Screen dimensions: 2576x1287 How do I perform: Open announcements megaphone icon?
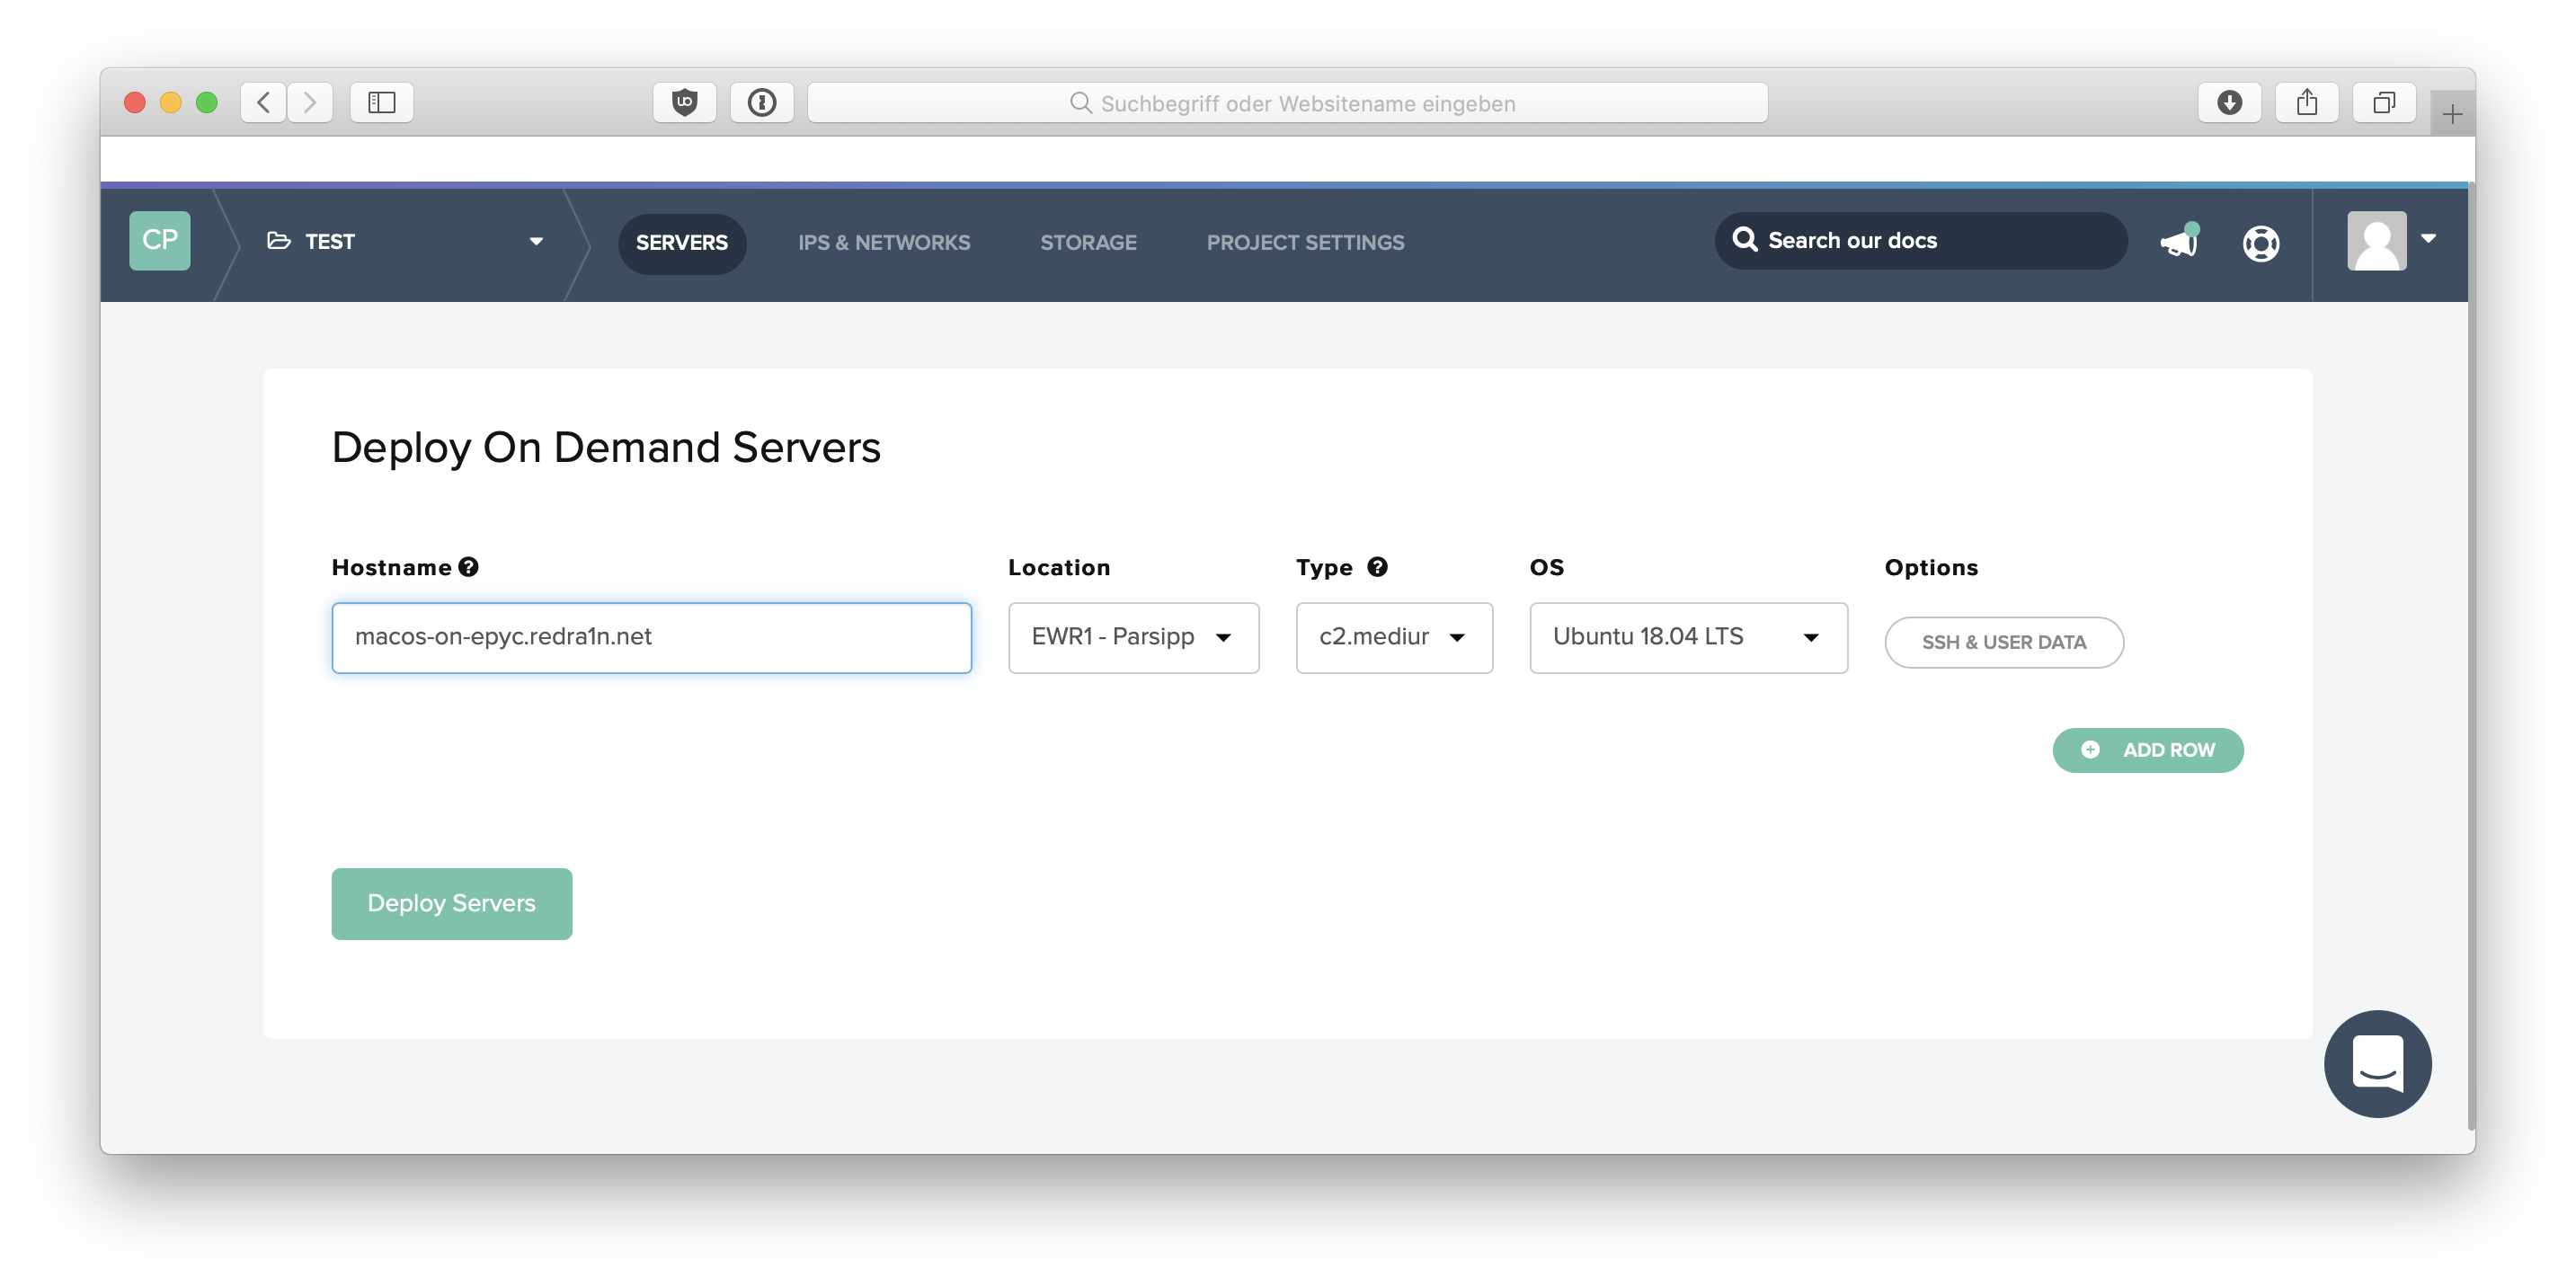[x=2179, y=242]
